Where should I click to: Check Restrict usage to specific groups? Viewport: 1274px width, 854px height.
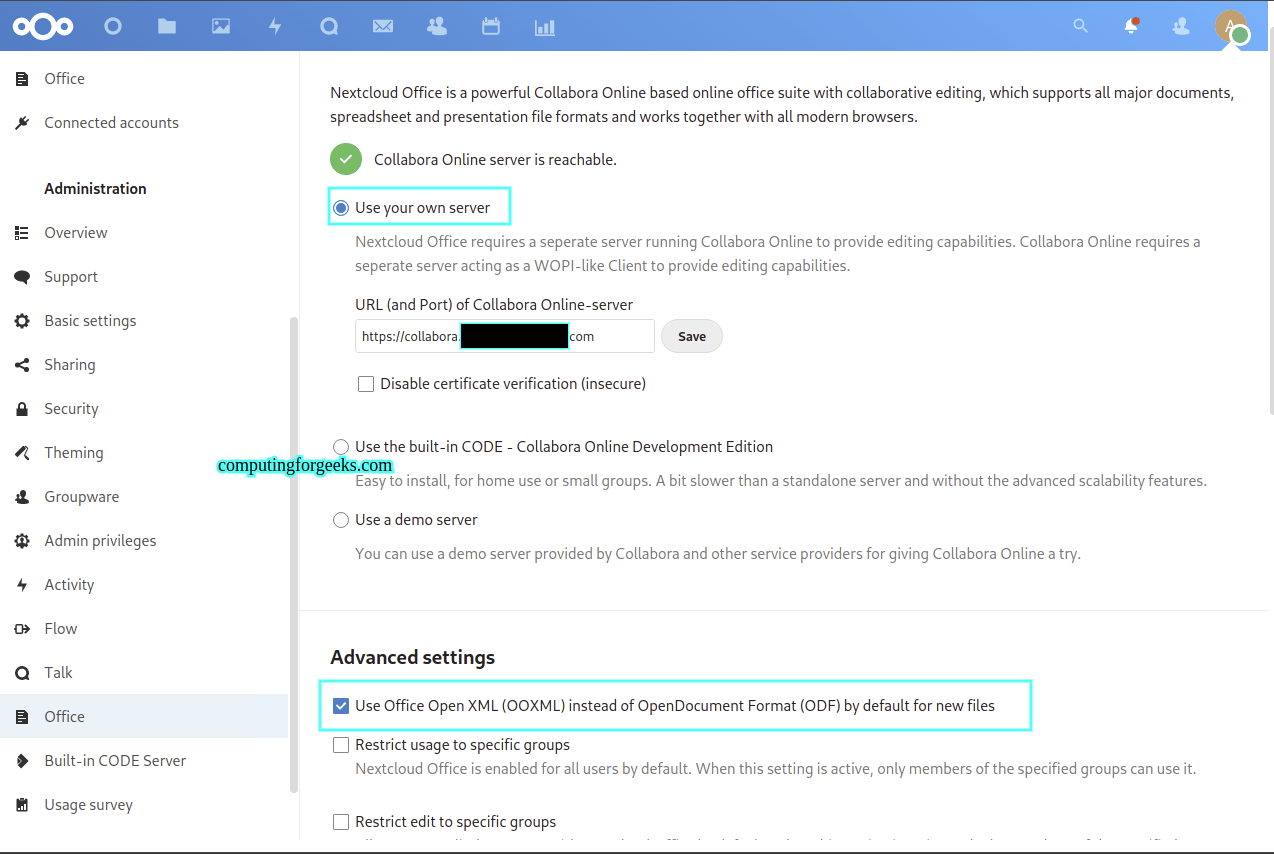(341, 744)
